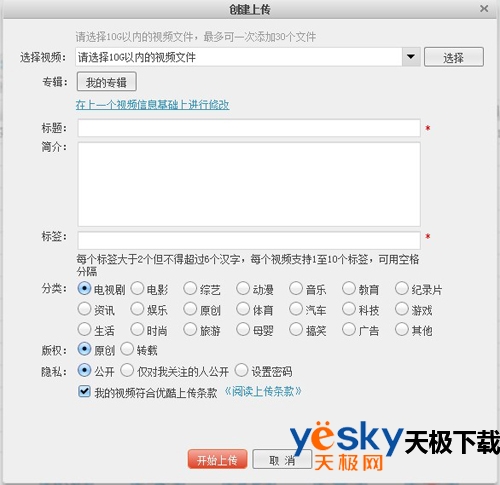Focus the 标题 title input field
Screen dimensions: 500x485
(249, 128)
